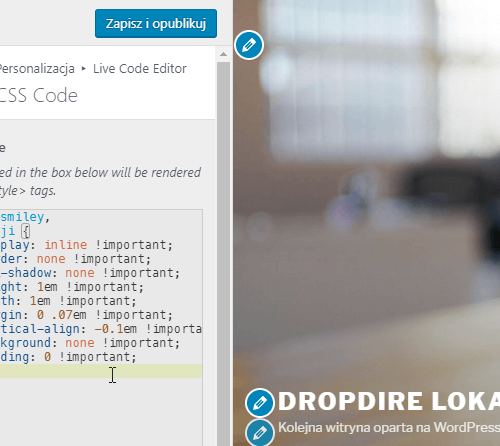Click the 'tical-align: -0.1em' code line
The width and height of the screenshot is (500, 446).
click(101, 329)
